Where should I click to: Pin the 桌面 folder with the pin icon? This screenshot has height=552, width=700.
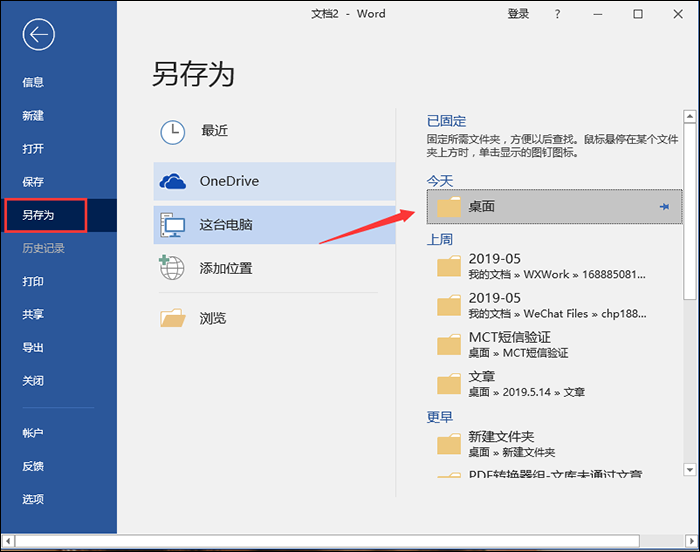(x=664, y=206)
